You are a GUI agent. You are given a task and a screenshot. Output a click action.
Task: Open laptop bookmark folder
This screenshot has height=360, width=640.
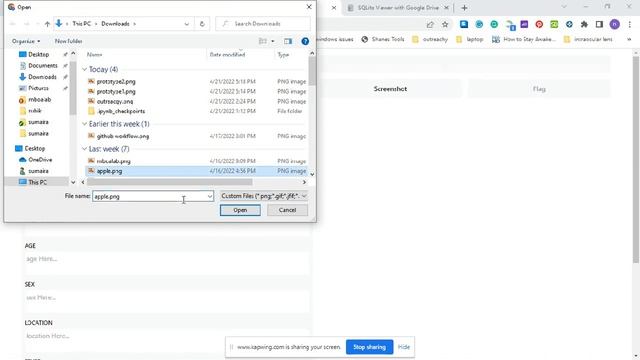469,40
